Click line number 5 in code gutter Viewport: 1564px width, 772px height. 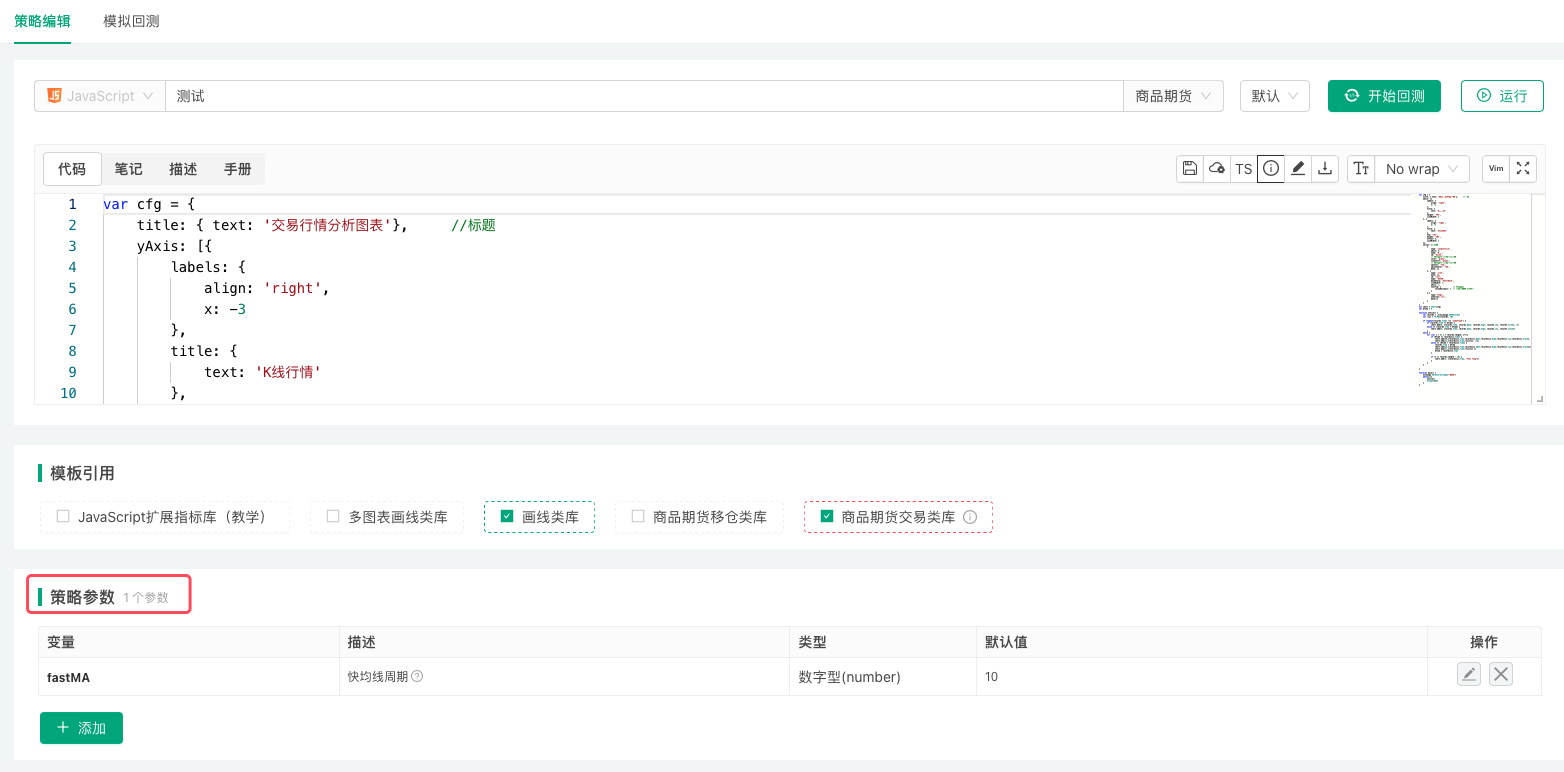click(x=72, y=288)
